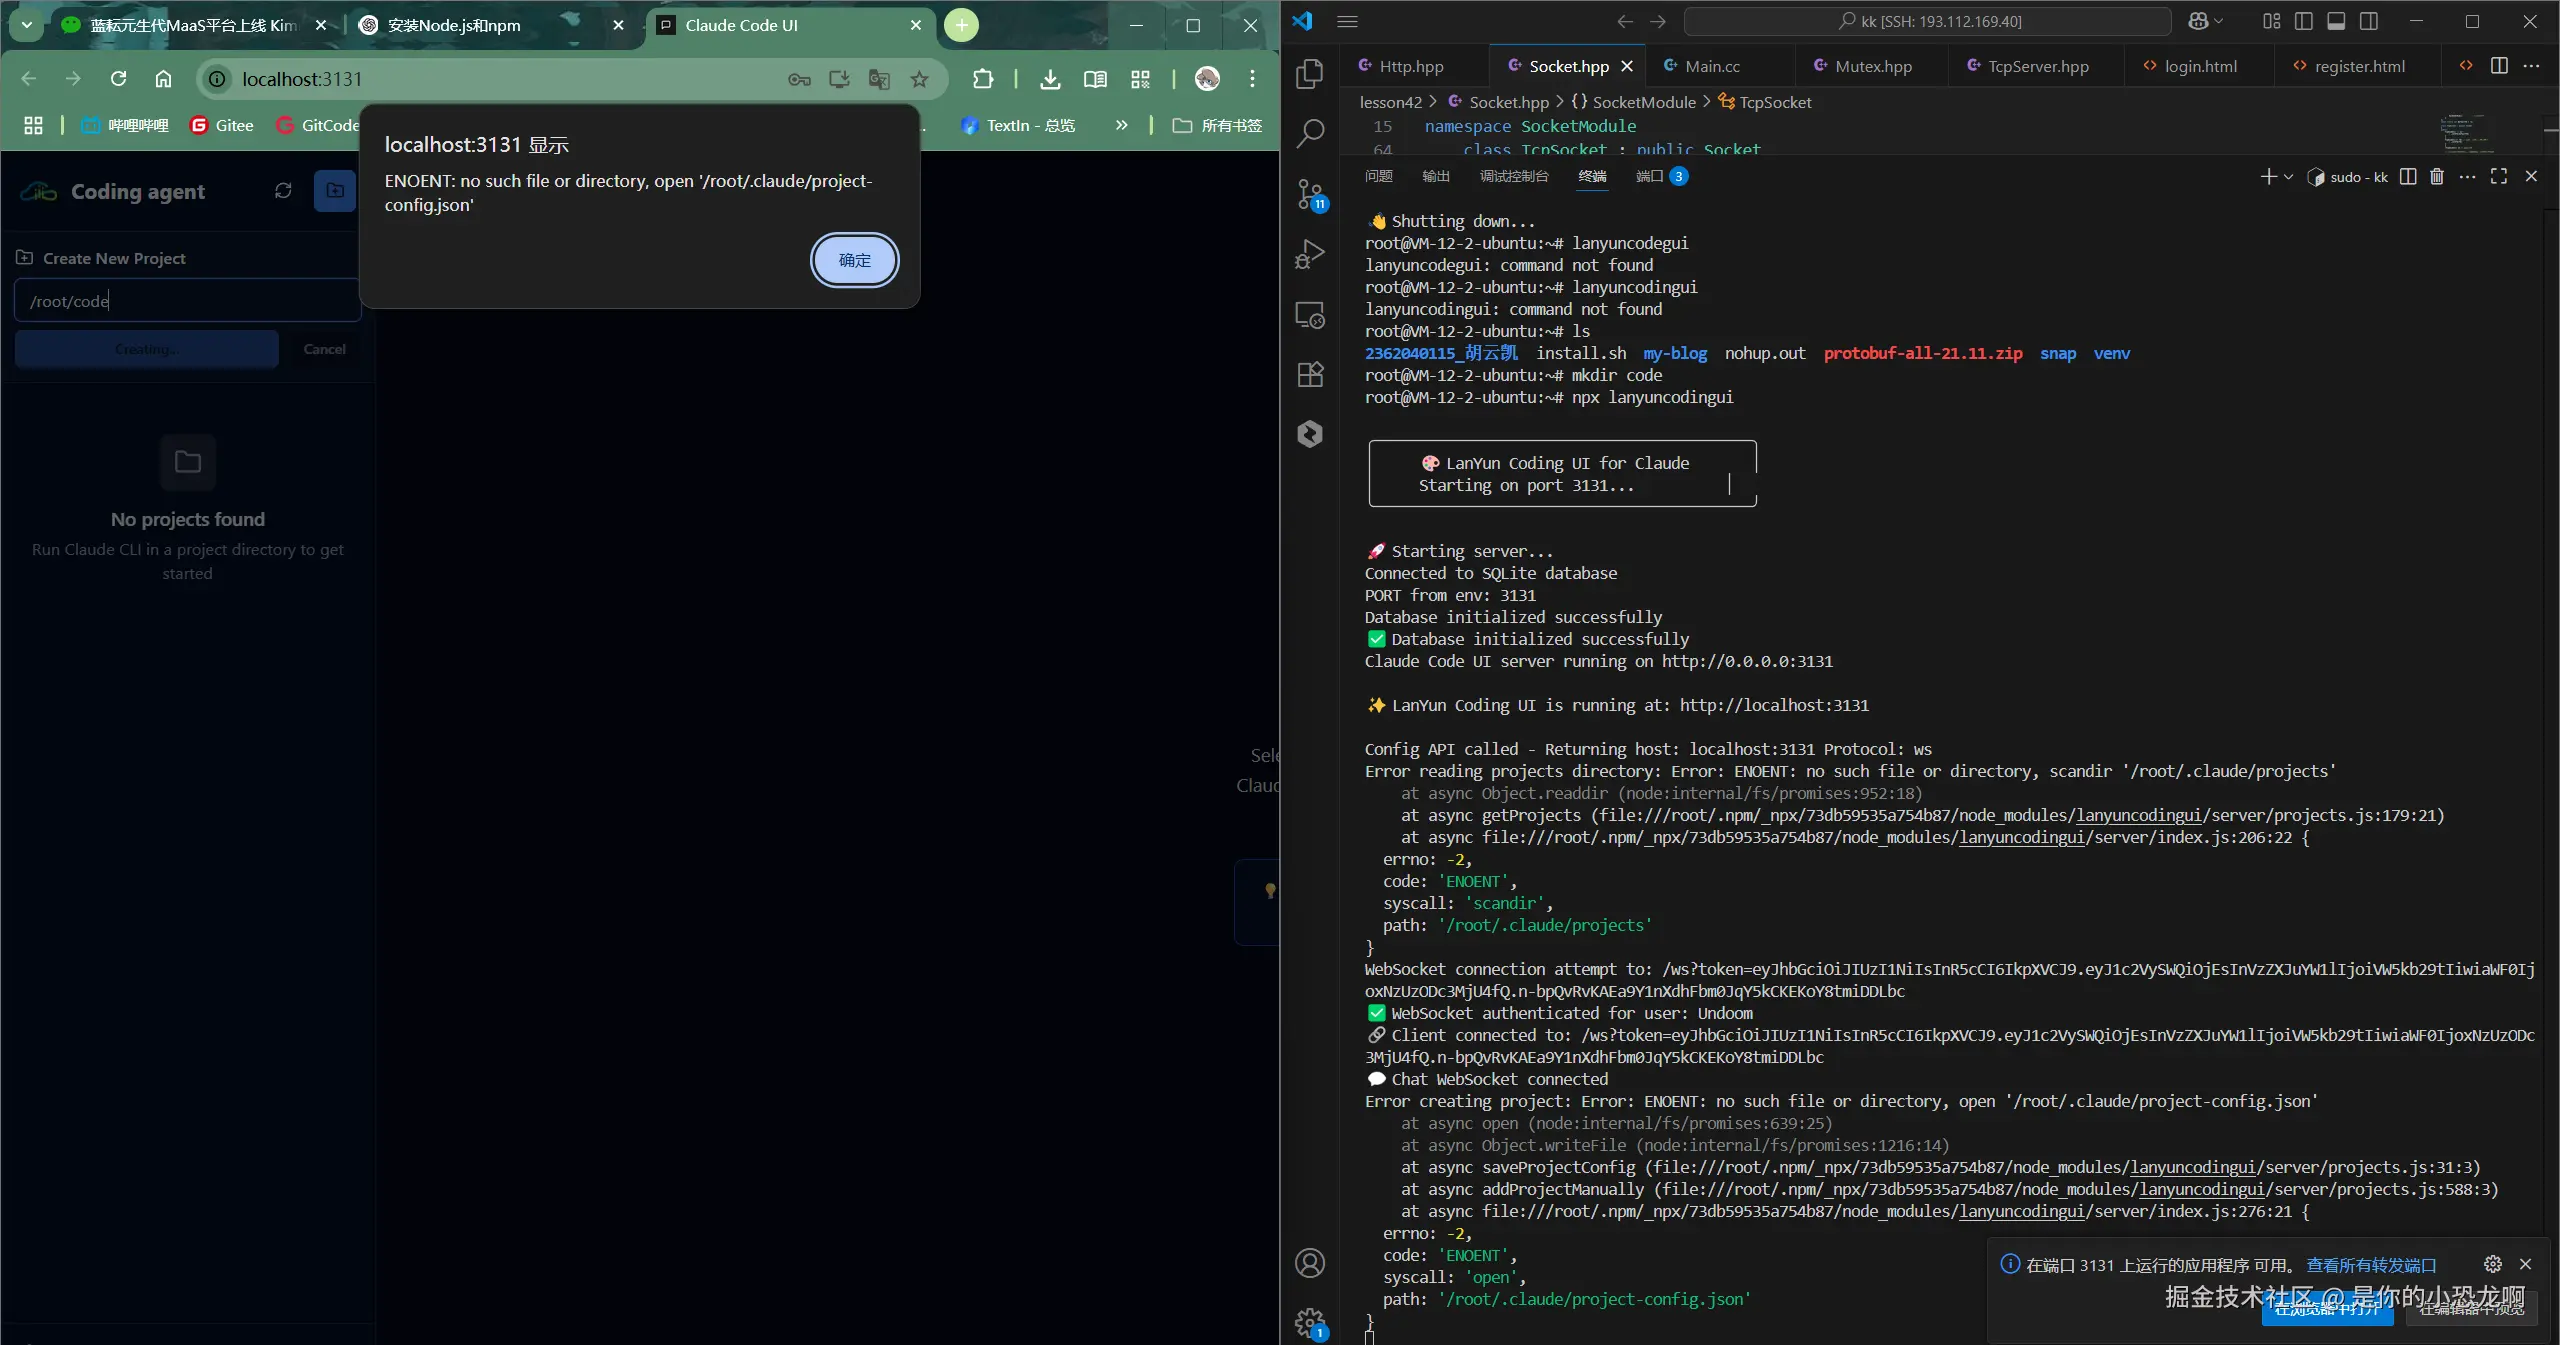Toggle primary sidebar layout button
This screenshot has height=1345, width=2560.
(2304, 21)
